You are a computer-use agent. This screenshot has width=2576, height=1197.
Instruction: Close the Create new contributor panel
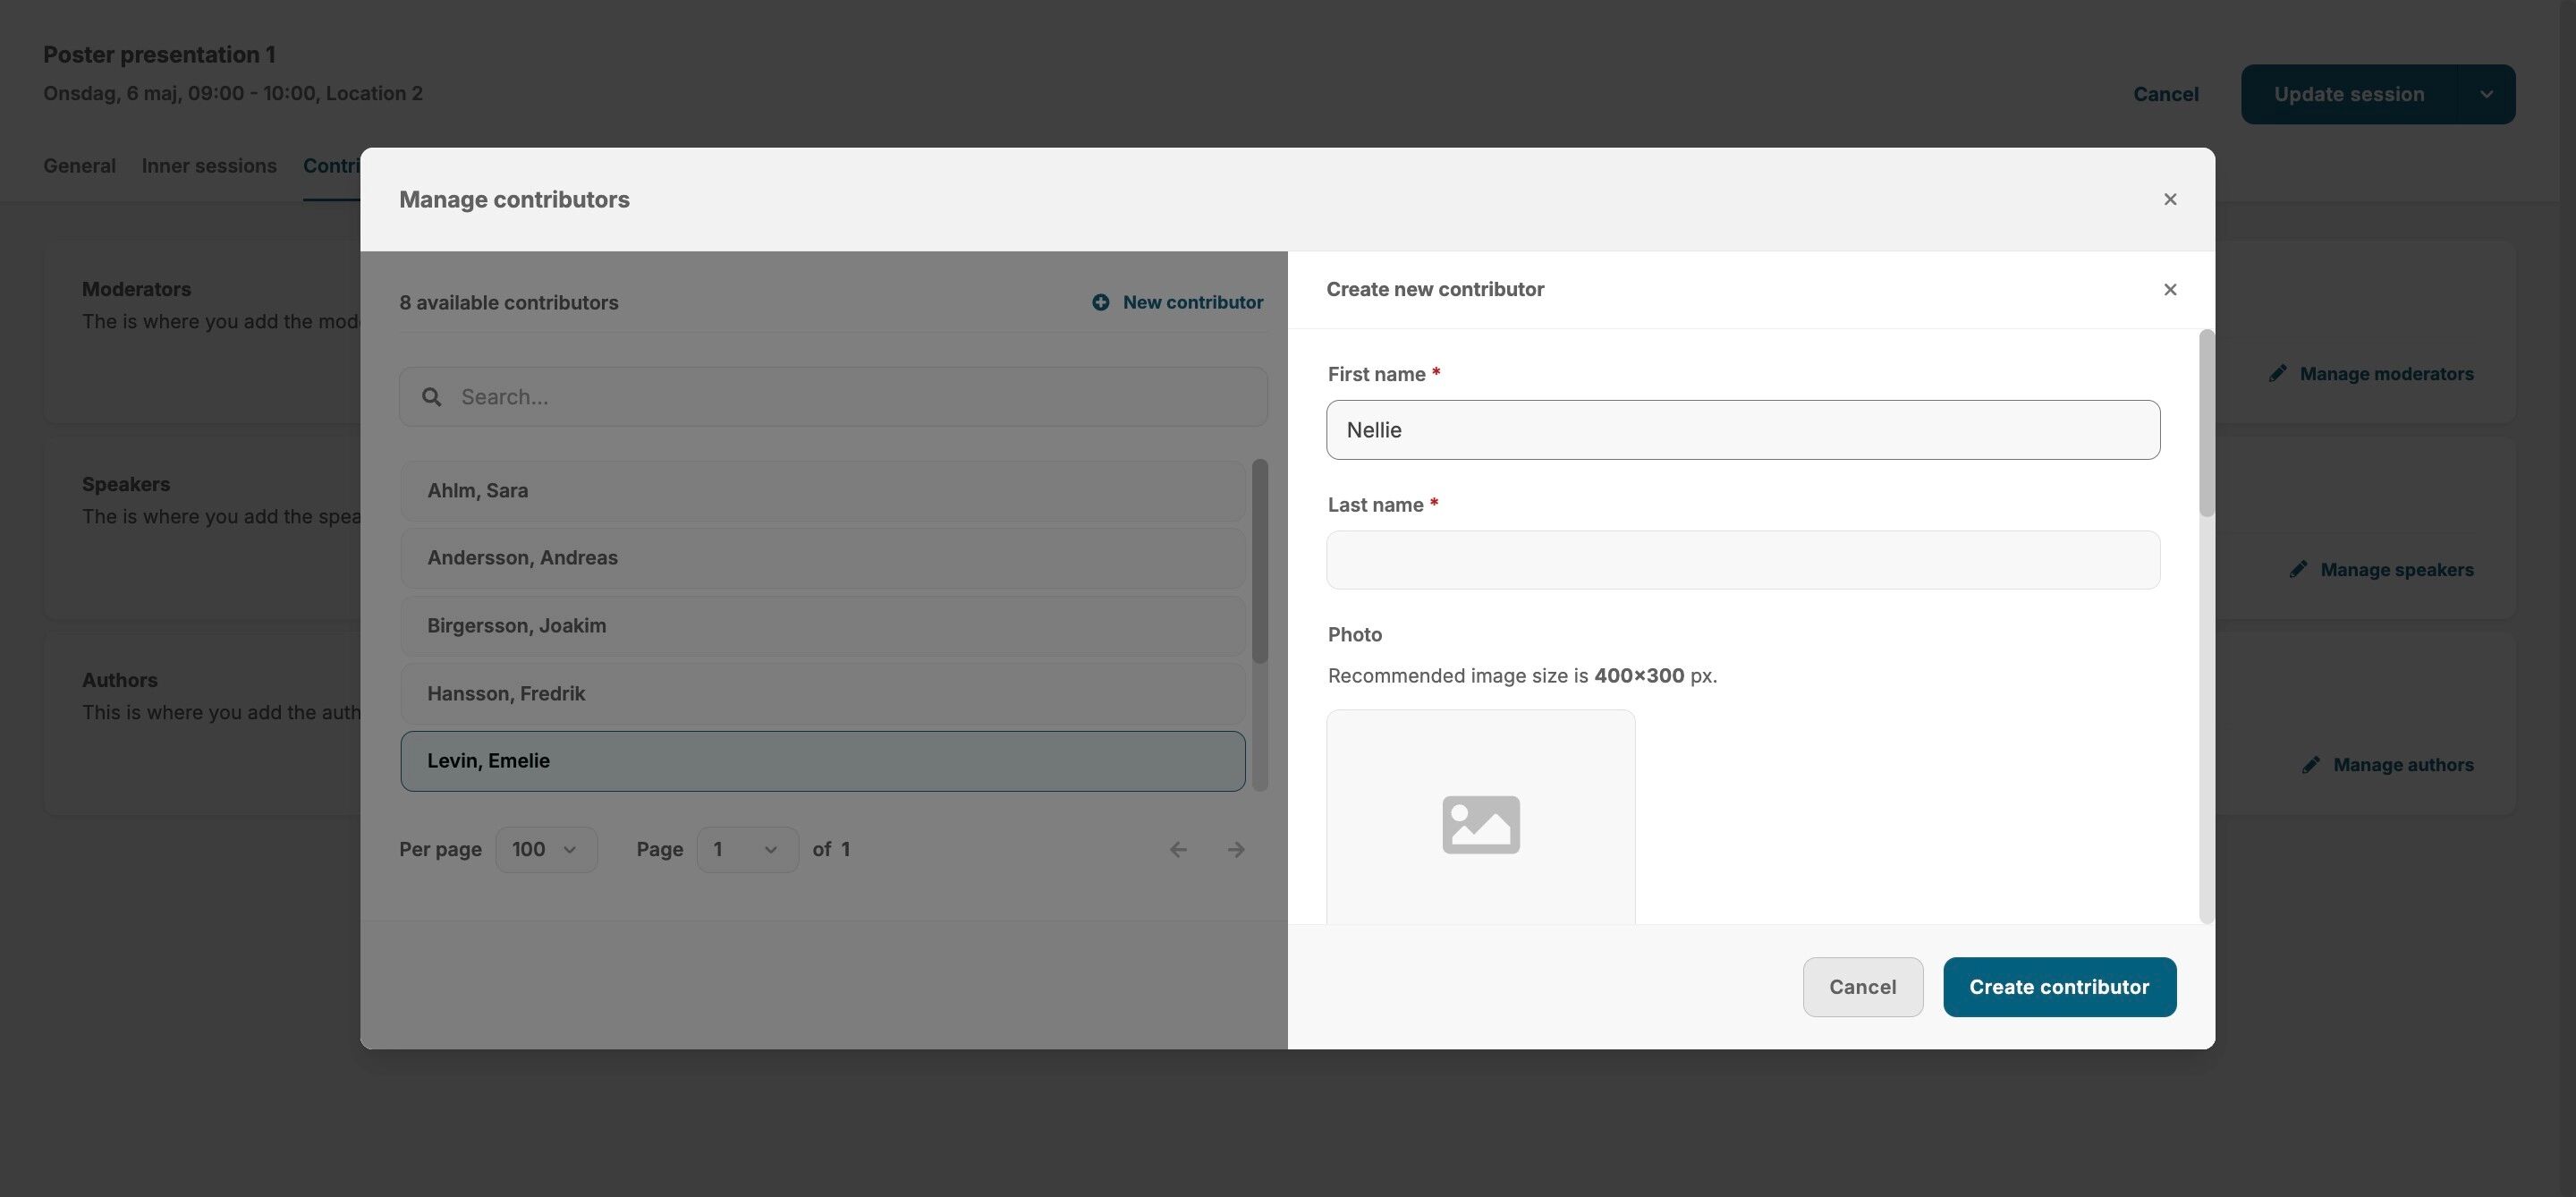pos(2169,290)
